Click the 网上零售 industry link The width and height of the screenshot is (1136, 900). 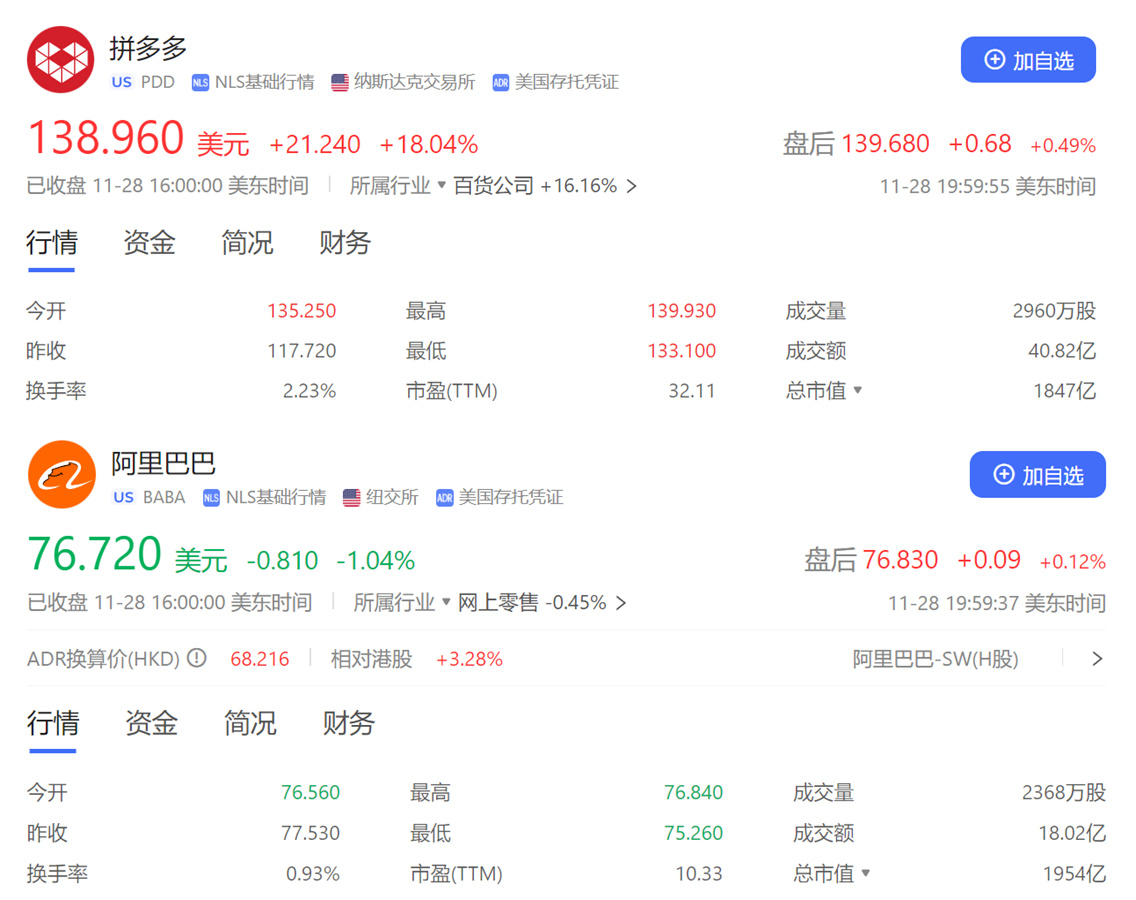coord(498,603)
